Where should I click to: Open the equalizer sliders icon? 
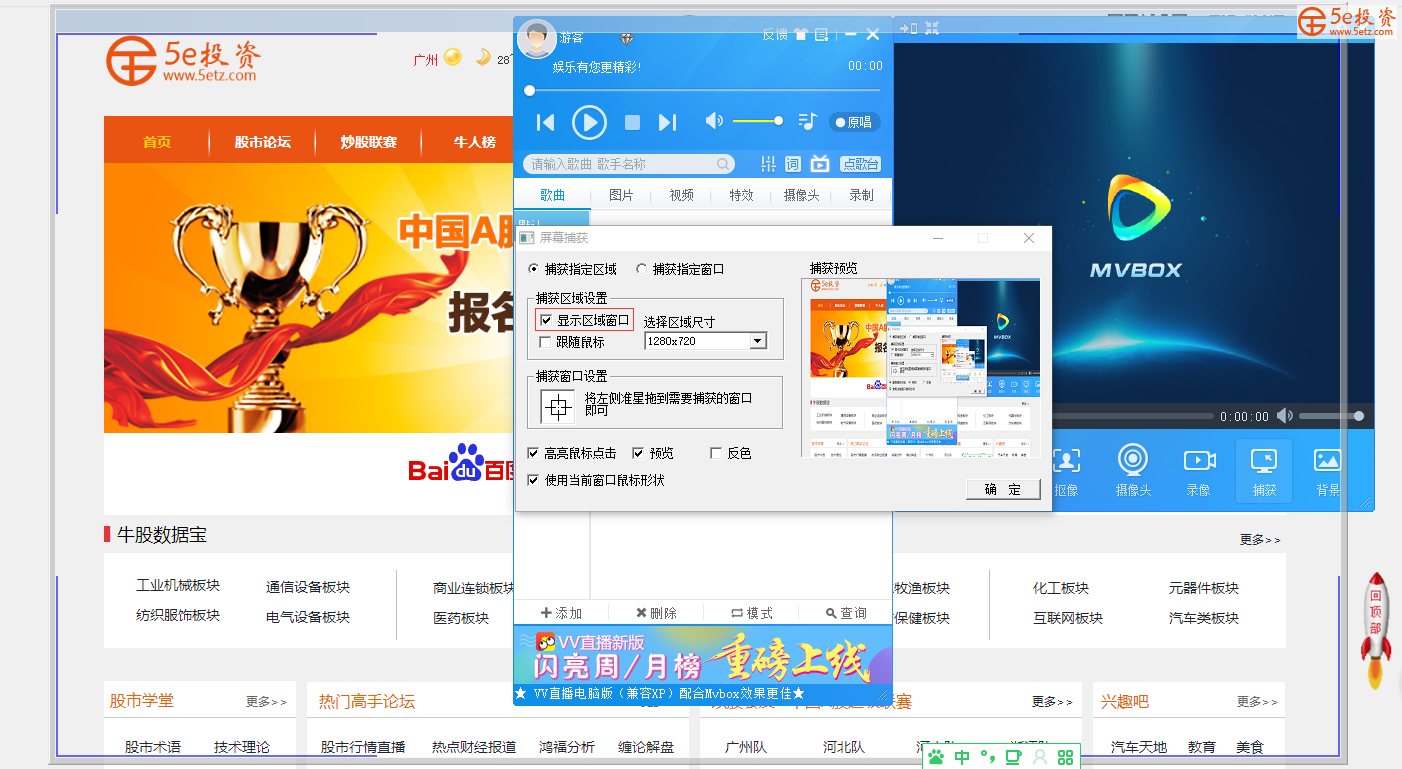[768, 164]
